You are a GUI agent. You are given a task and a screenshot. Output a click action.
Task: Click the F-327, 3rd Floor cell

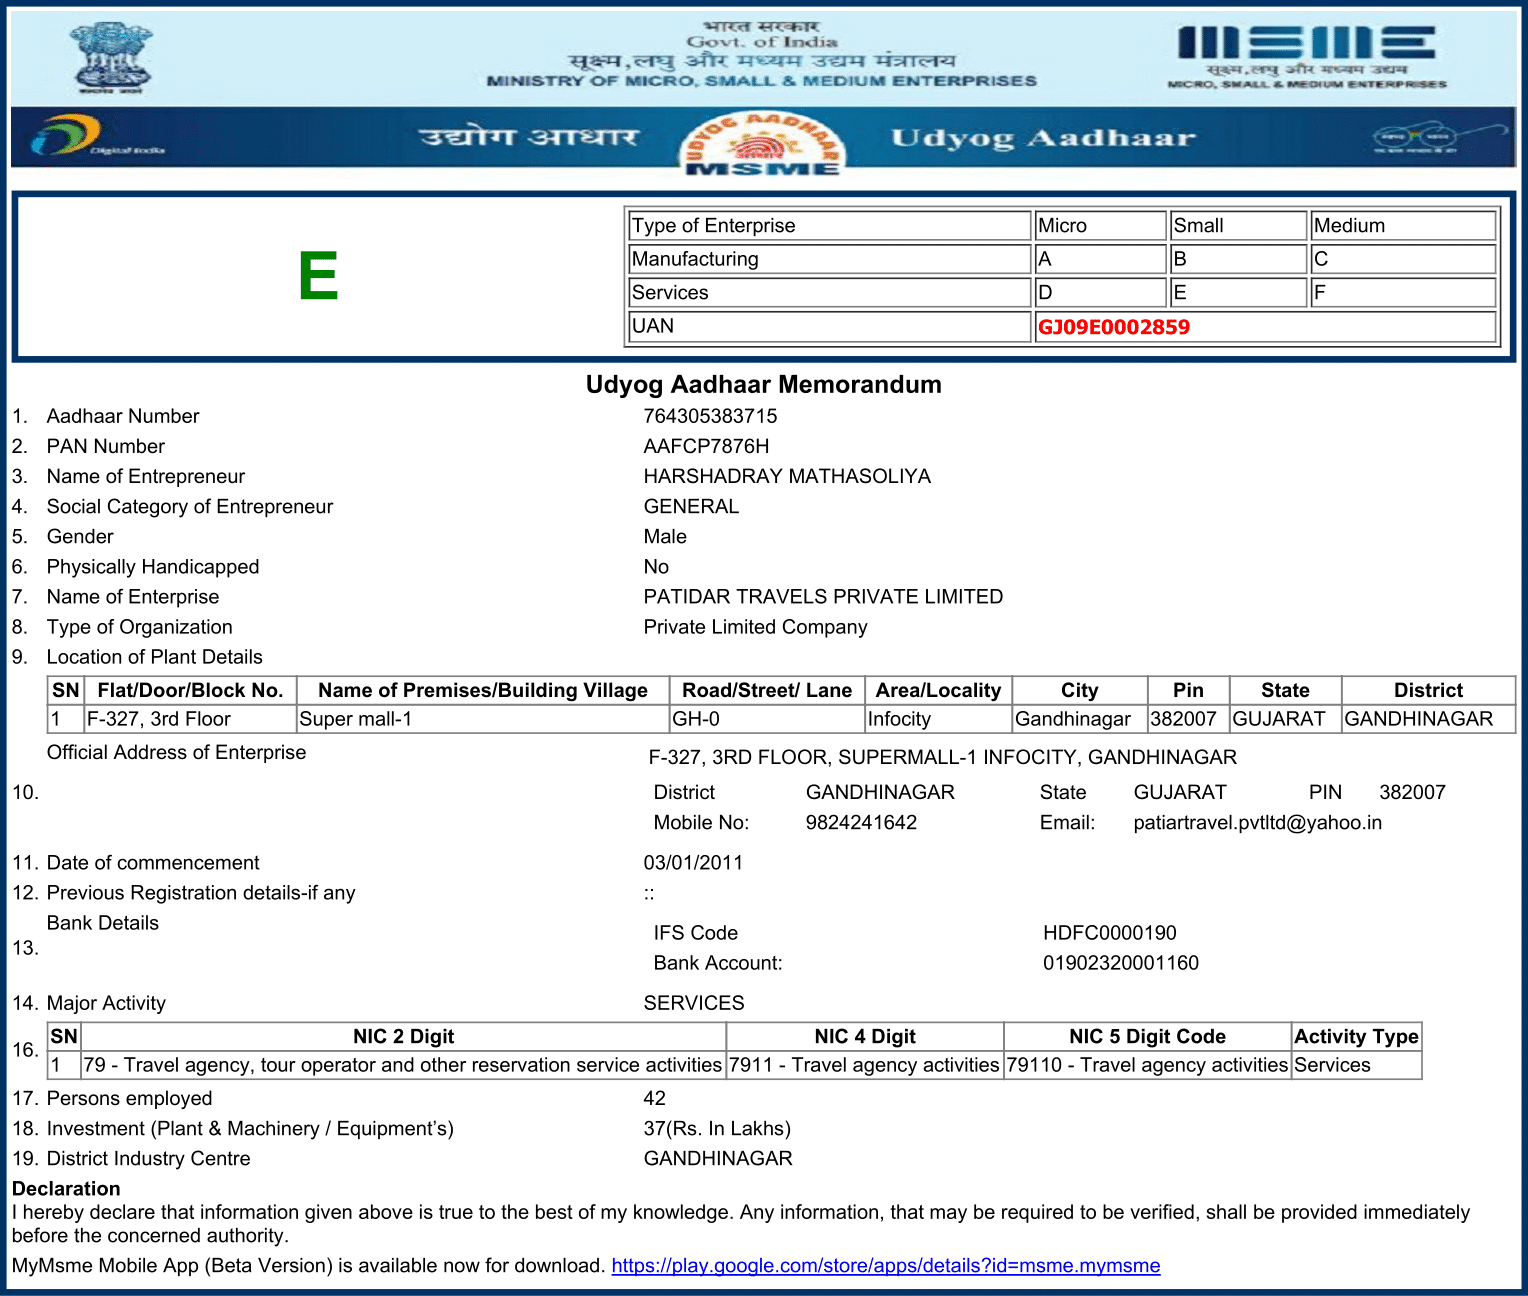coord(190,719)
